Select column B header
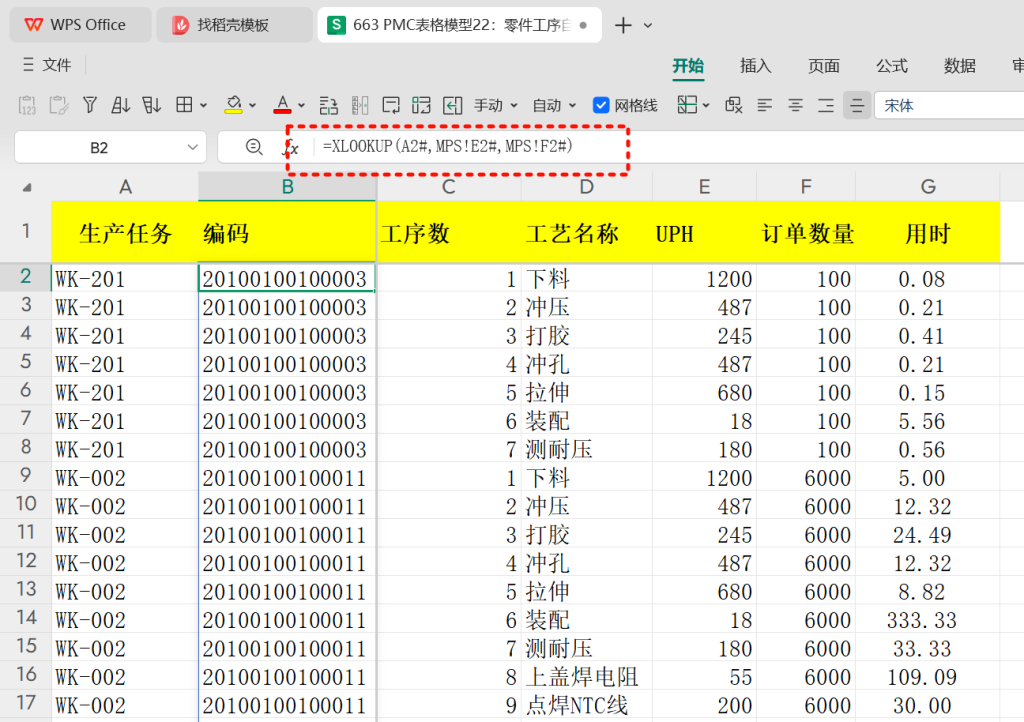1024x722 pixels. pos(287,187)
